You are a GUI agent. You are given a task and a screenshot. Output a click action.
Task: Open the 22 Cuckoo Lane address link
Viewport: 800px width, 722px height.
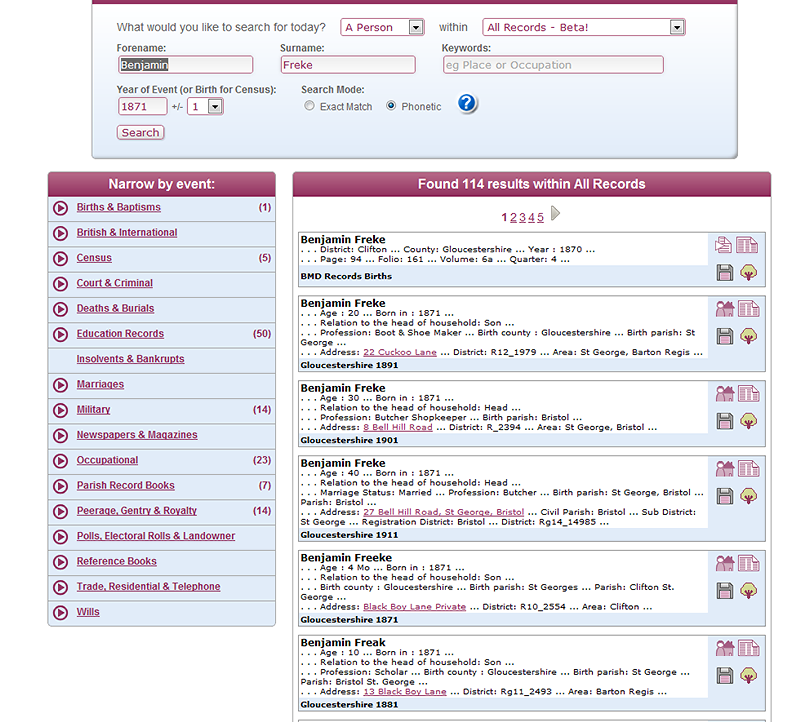pos(400,352)
